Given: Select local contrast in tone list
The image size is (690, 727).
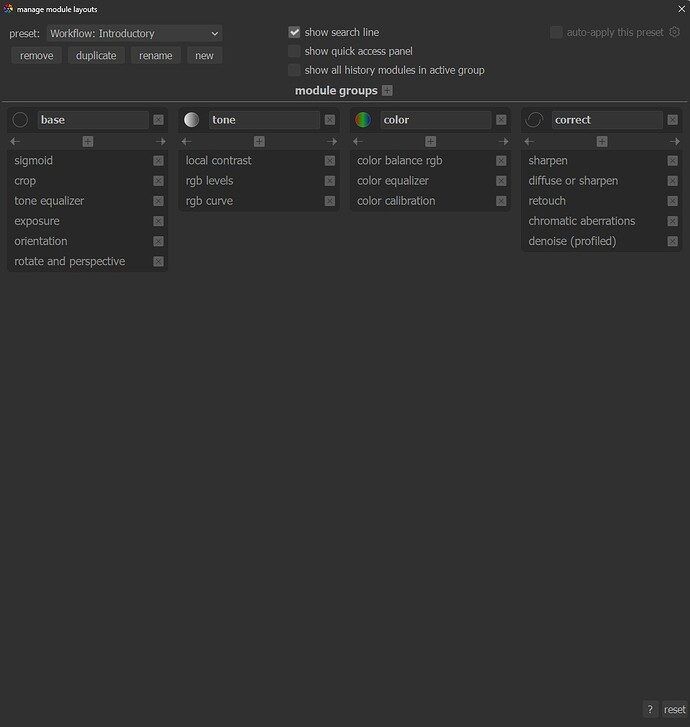Looking at the screenshot, I should [218, 161].
